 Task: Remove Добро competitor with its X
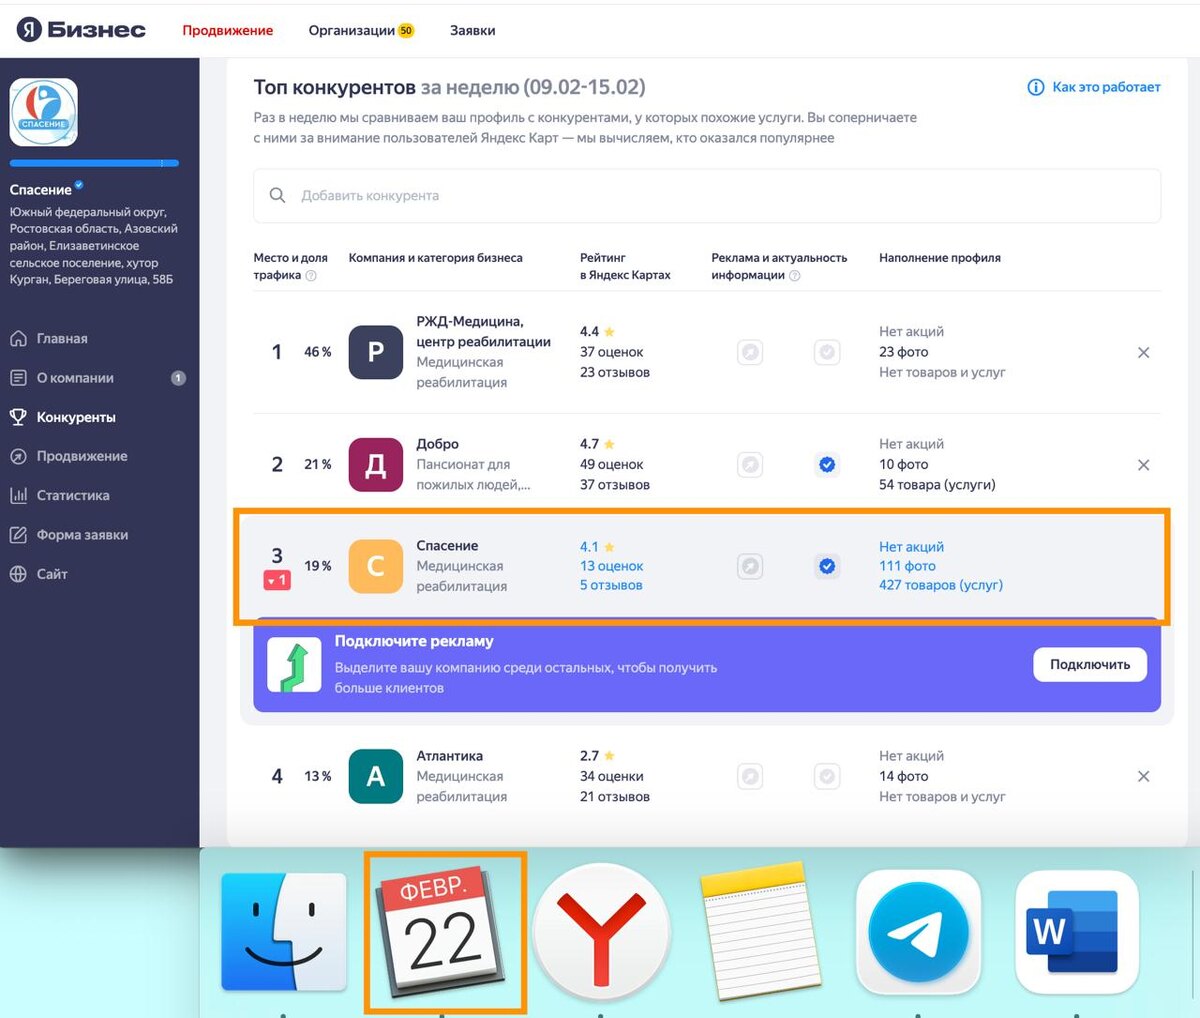pyautogui.click(x=1144, y=465)
